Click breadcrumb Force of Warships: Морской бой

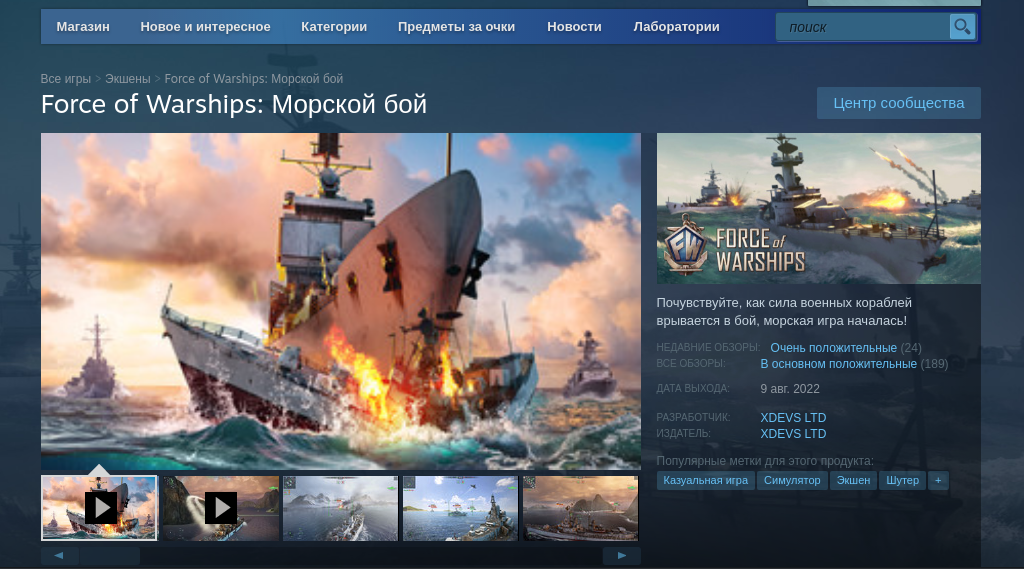(x=253, y=78)
